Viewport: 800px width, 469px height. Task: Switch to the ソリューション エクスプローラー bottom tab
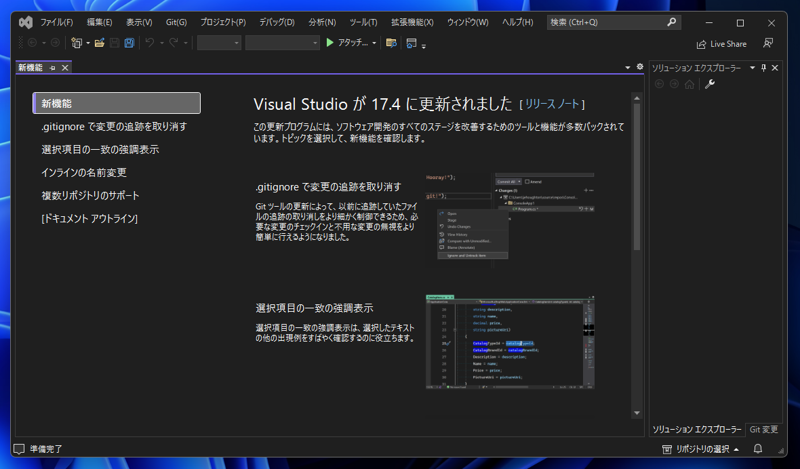[696, 430]
